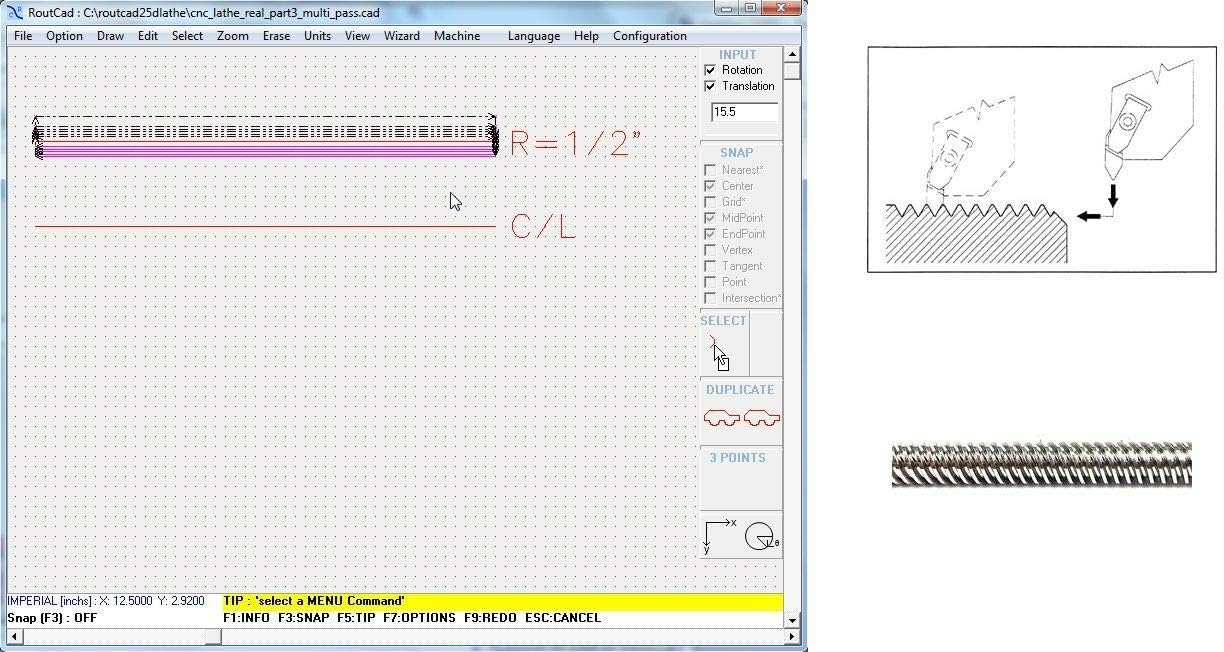Click F1:INFO in the shortcut bar
Screen dimensions: 1224x652
click(246, 618)
